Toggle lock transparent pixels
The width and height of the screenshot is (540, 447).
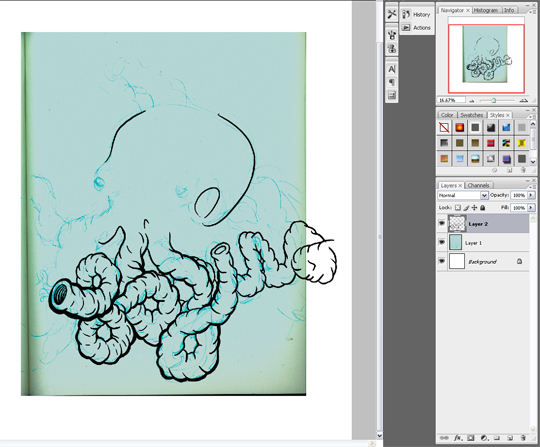458,208
